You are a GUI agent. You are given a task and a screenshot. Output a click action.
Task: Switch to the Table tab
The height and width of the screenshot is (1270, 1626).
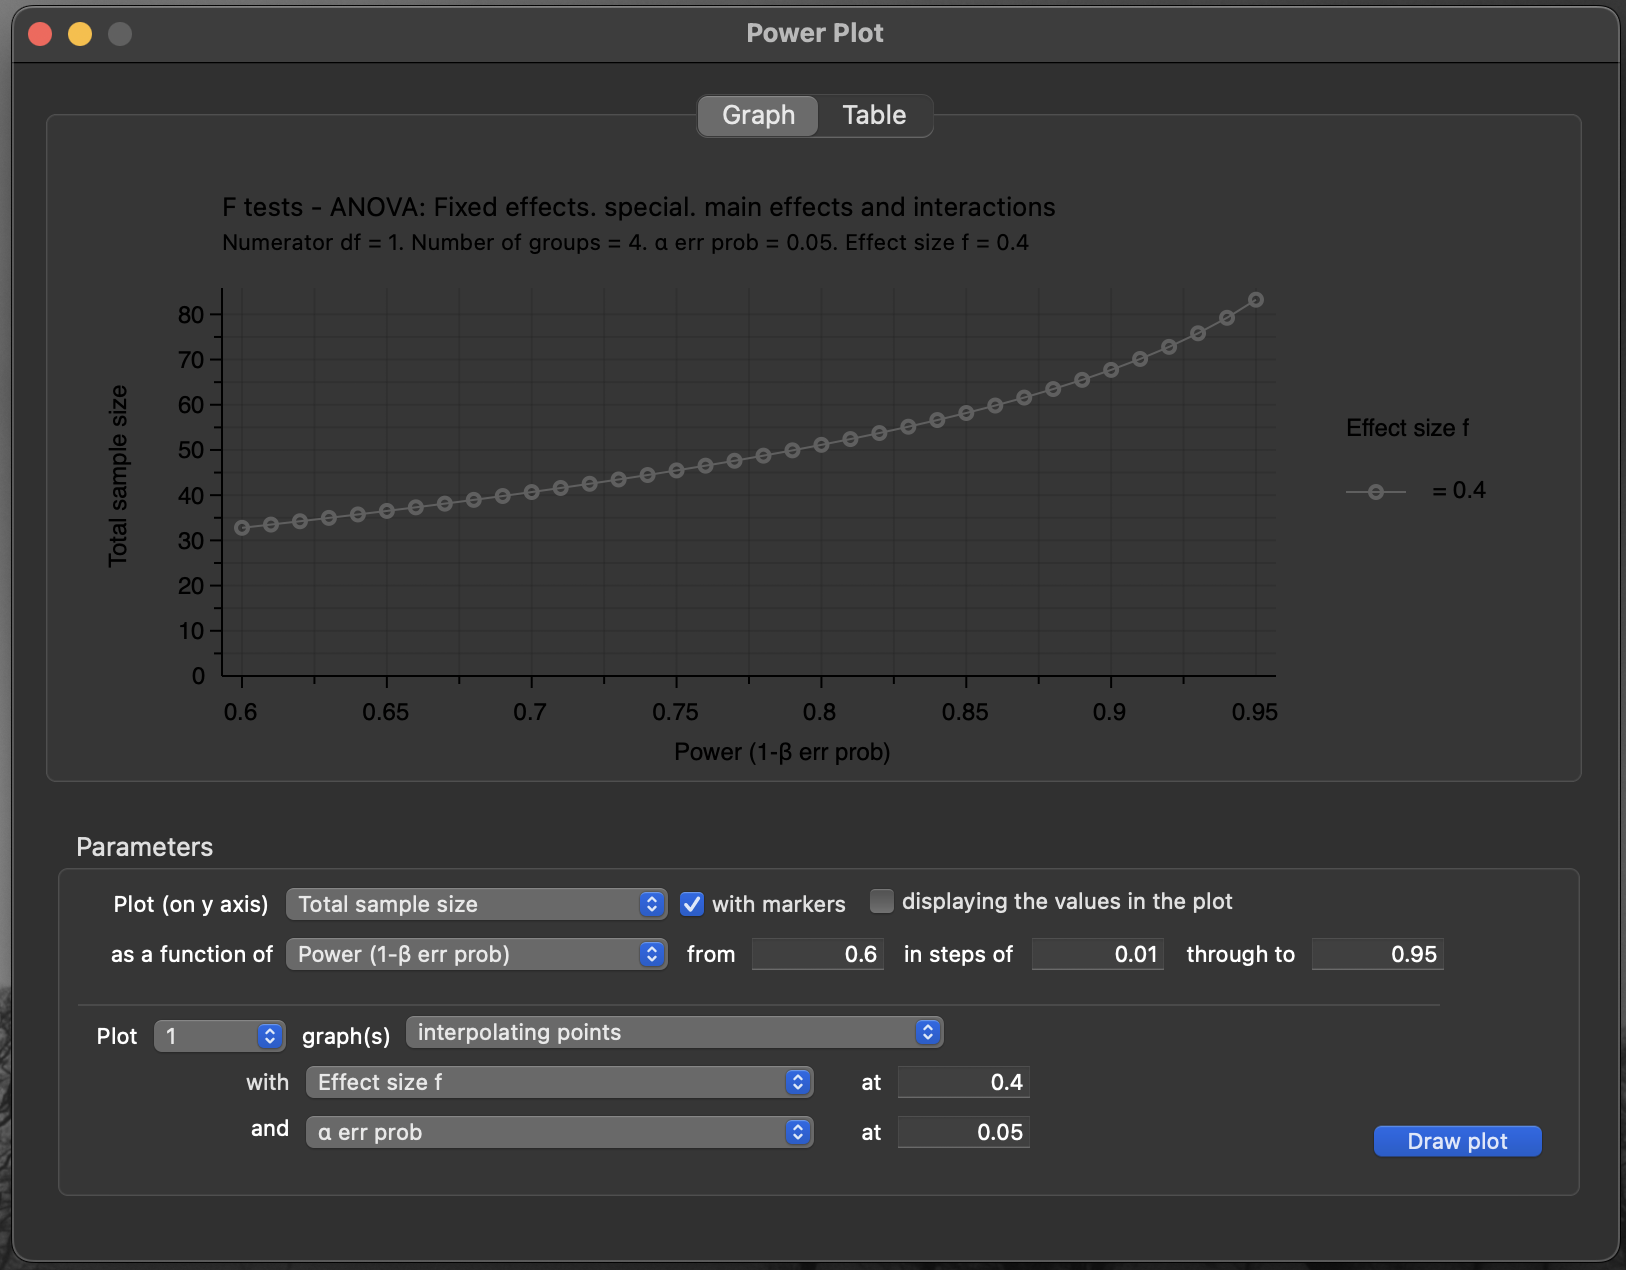point(874,115)
